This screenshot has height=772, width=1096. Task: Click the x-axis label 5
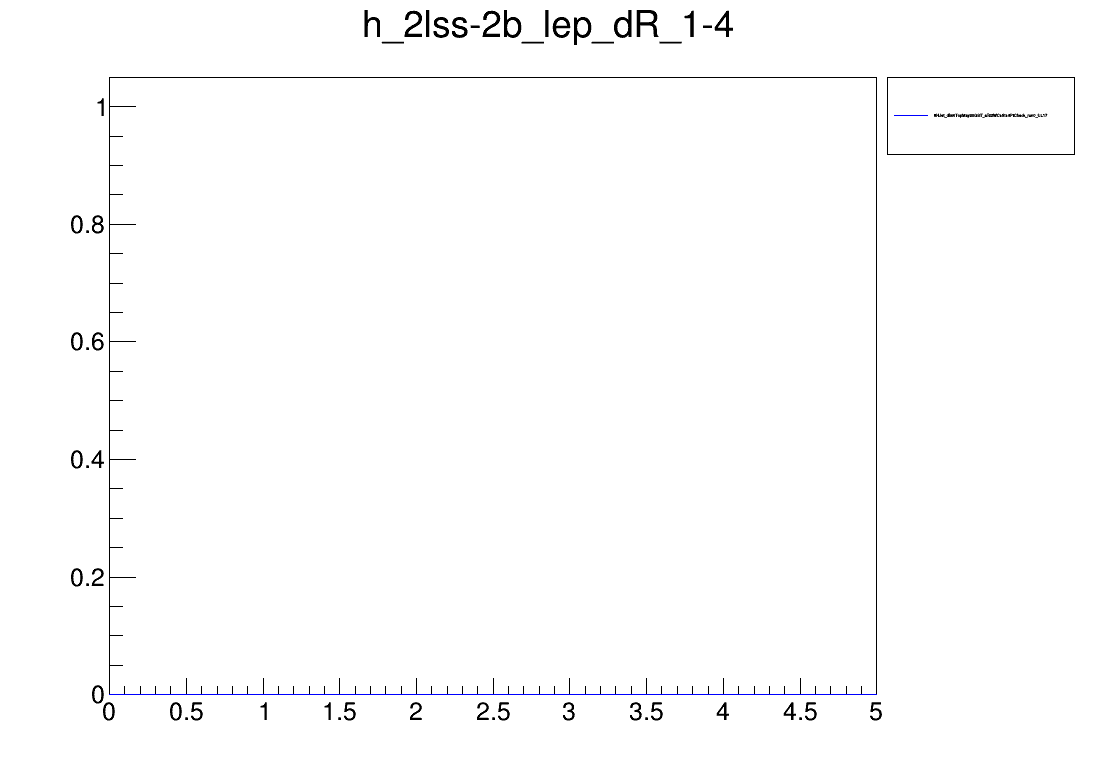click(x=876, y=713)
